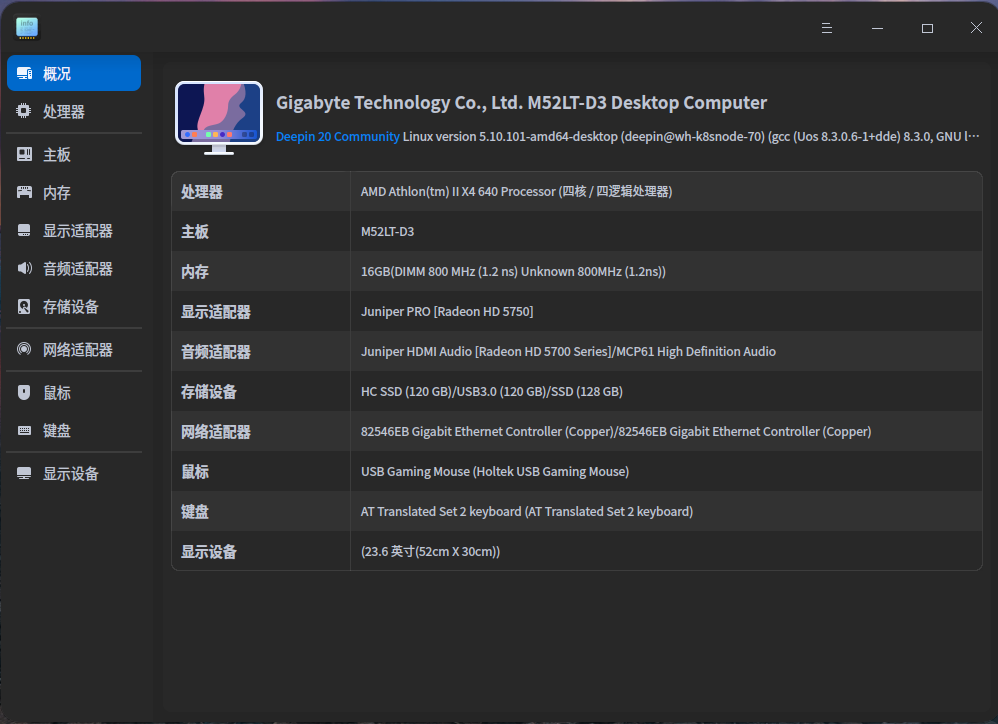This screenshot has height=724, width=998.
Task: Maximize the Device Manager window
Action: [927, 28]
